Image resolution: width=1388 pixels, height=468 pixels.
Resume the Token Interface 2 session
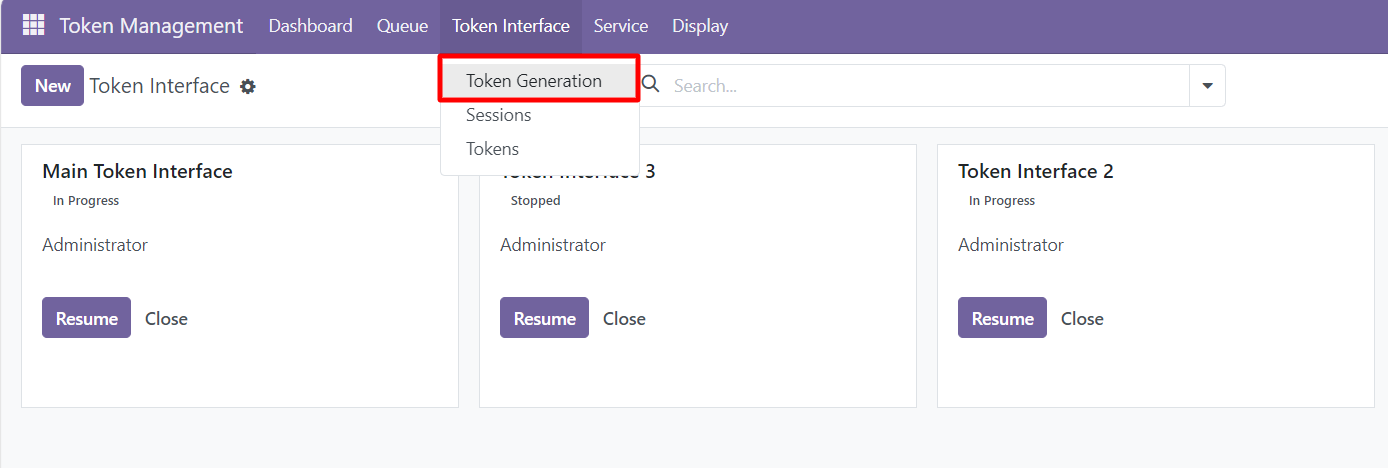pyautogui.click(x=1002, y=318)
